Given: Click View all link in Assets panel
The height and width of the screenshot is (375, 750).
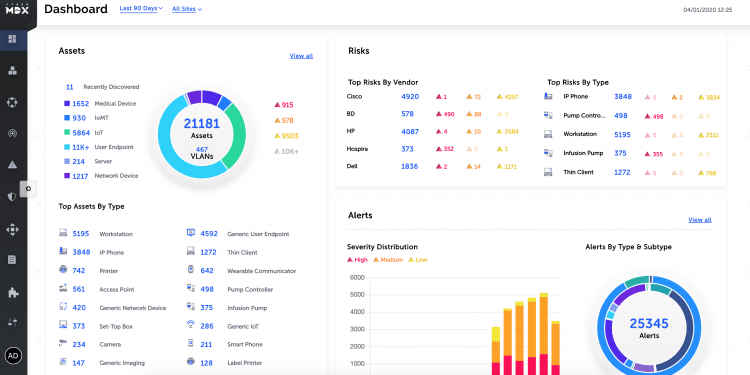Looking at the screenshot, I should click(x=301, y=56).
